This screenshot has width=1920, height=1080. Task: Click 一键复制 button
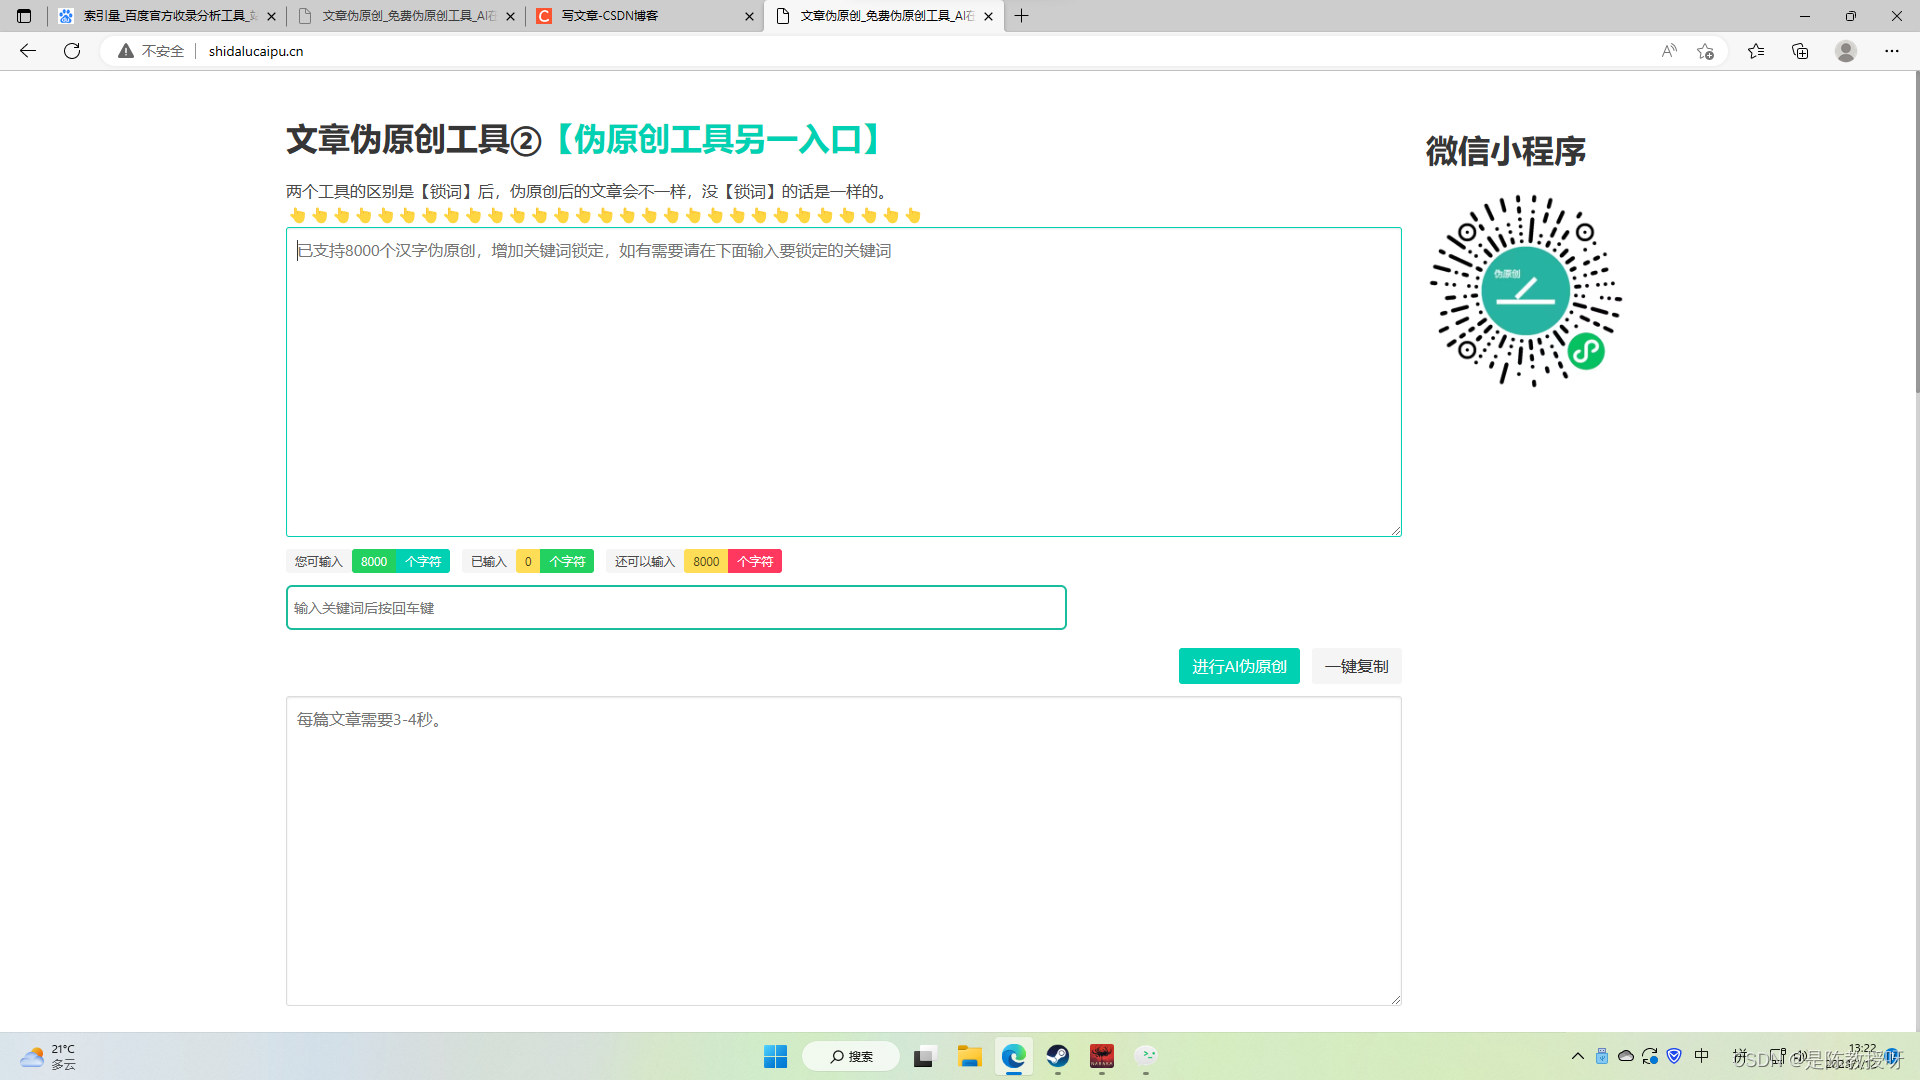[1356, 666]
